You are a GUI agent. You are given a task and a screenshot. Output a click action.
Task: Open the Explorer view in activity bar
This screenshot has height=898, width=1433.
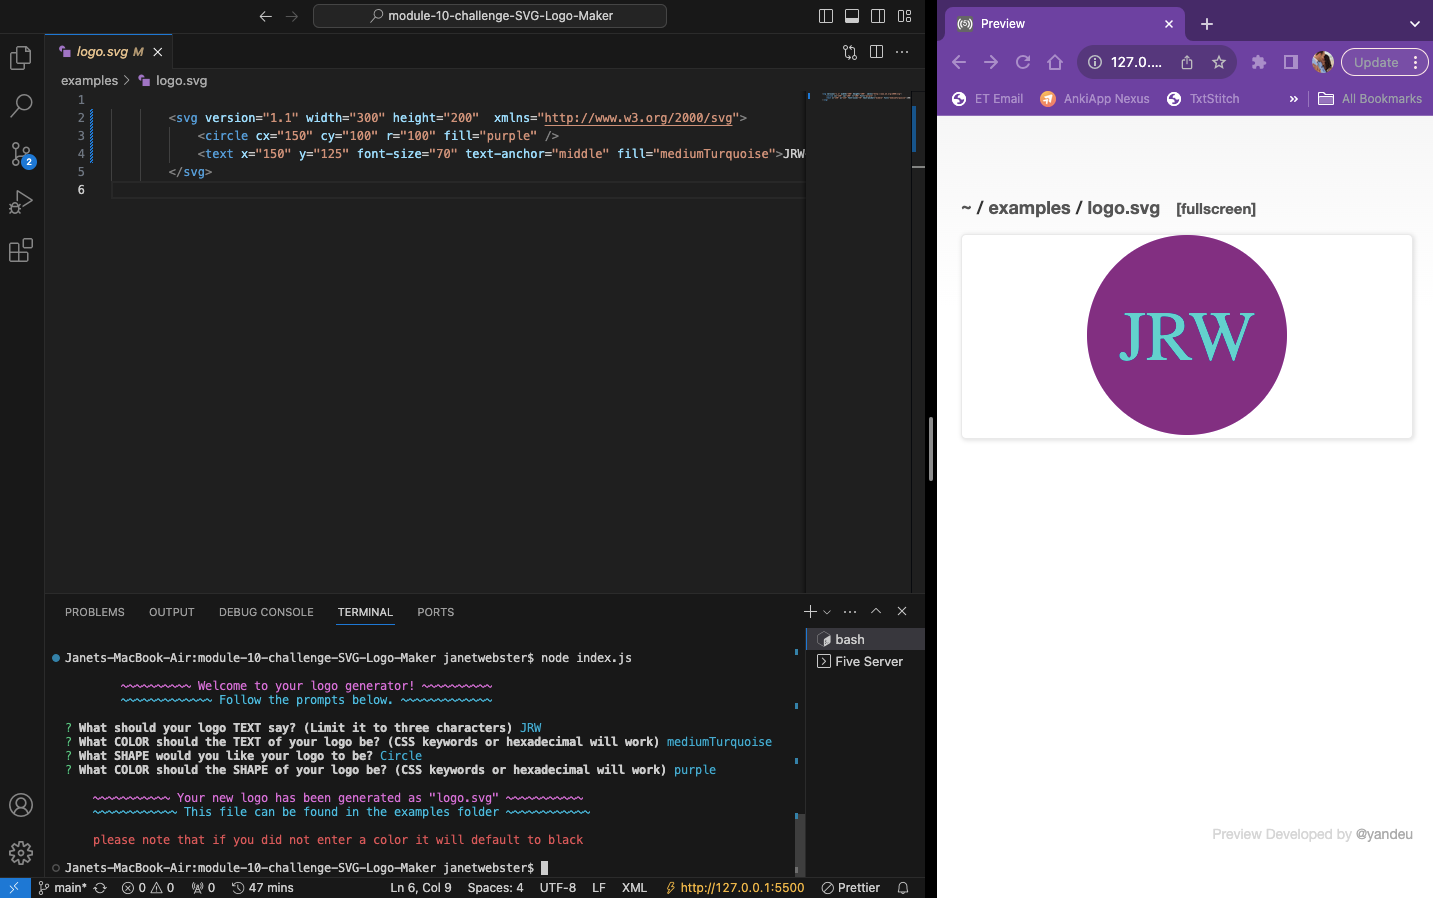coord(21,58)
